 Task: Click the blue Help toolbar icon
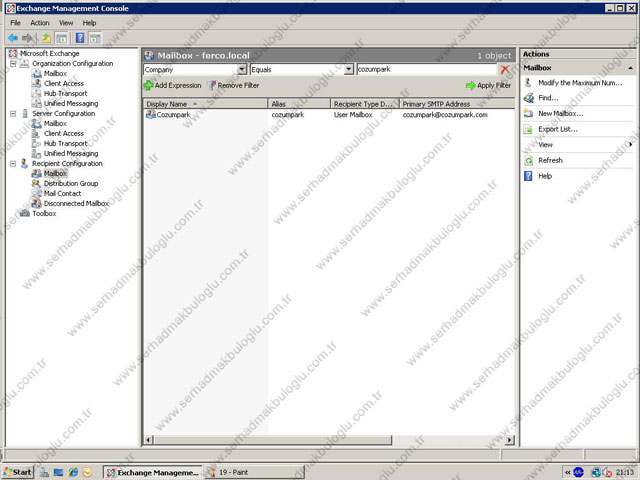pyautogui.click(x=80, y=38)
